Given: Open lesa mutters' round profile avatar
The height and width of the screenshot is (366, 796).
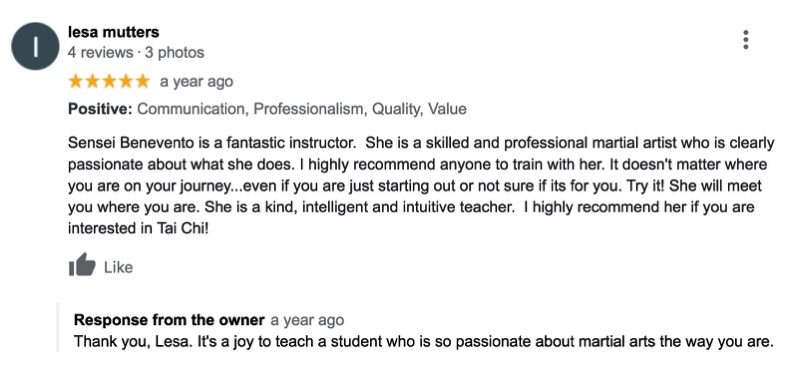Looking at the screenshot, I should pos(36,46).
